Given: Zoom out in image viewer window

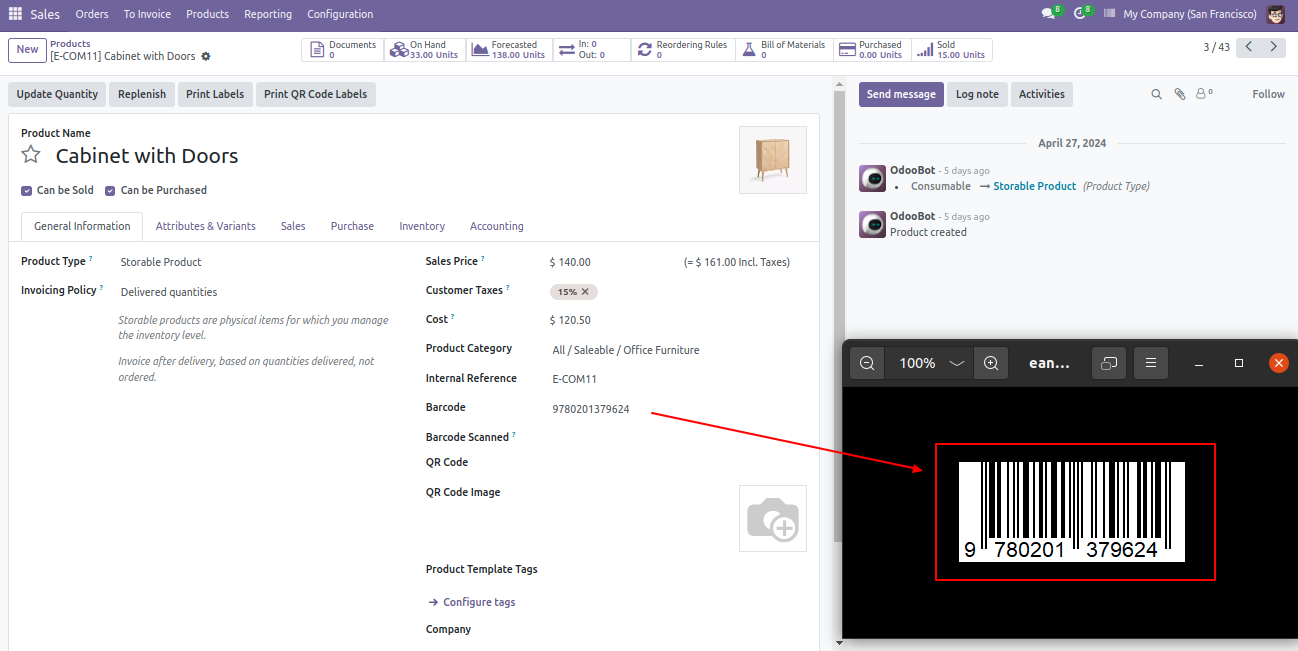Looking at the screenshot, I should 867,363.
